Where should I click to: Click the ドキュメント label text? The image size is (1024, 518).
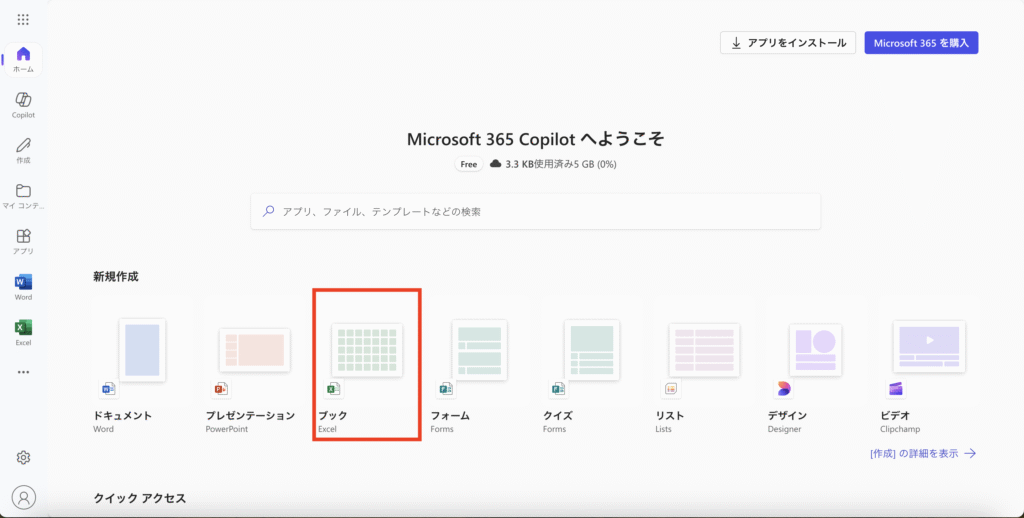coord(123,415)
